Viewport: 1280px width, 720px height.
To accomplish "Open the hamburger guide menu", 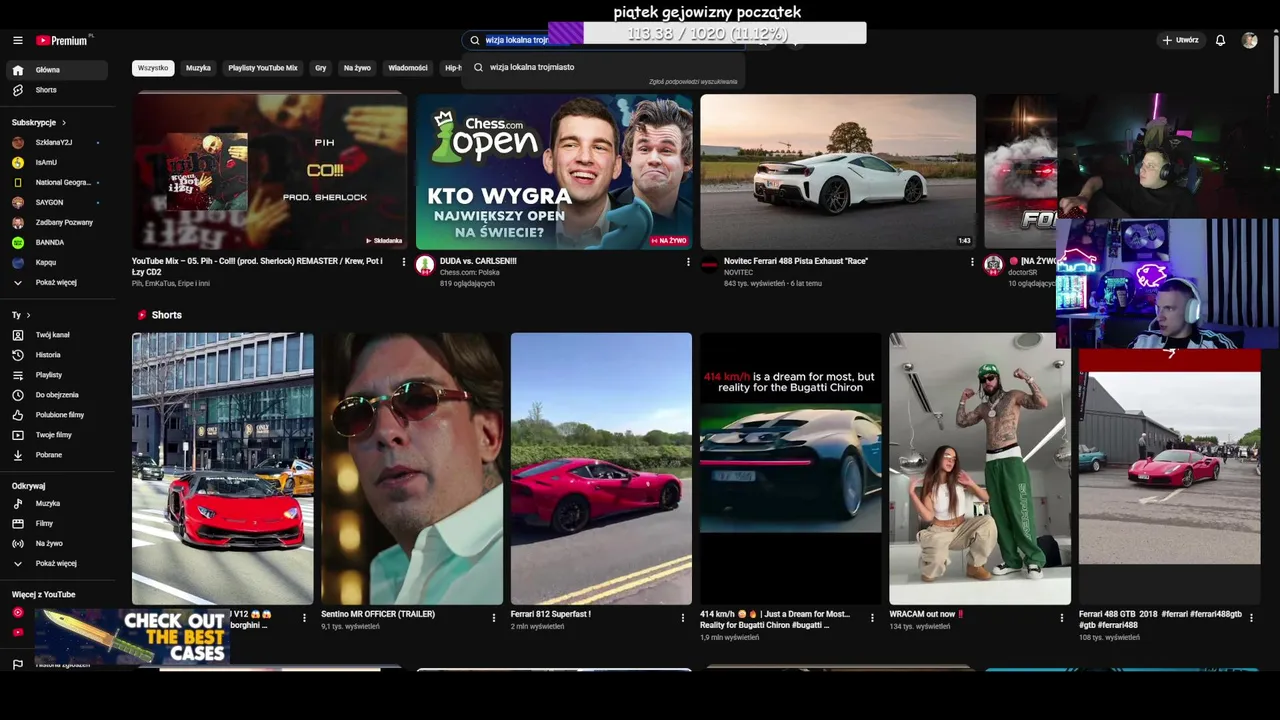I will coord(18,40).
